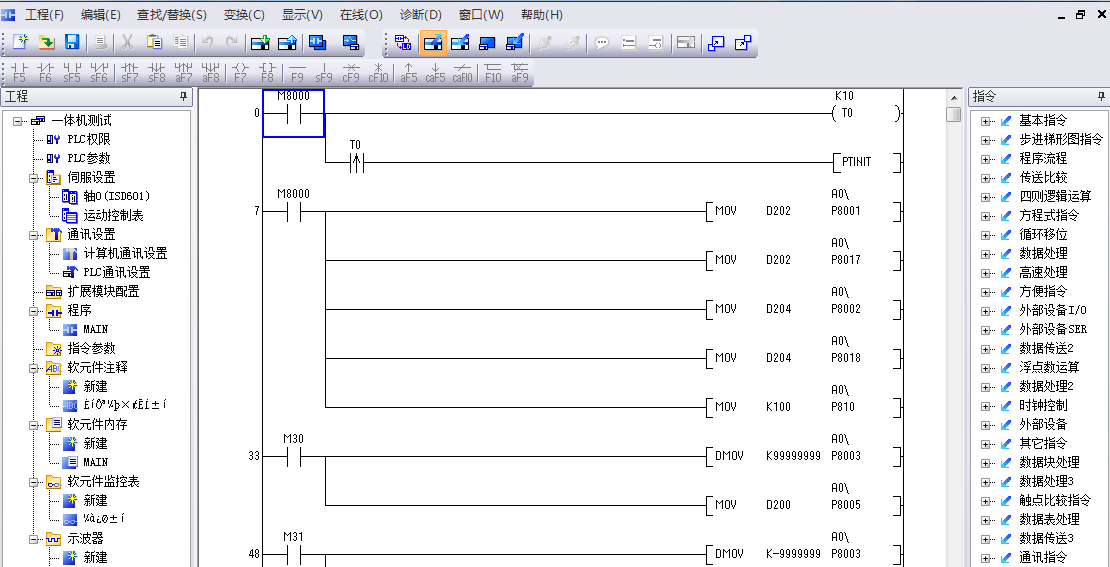Insert a normally open contact with F5
This screenshot has height=567, width=1110.
(19, 72)
